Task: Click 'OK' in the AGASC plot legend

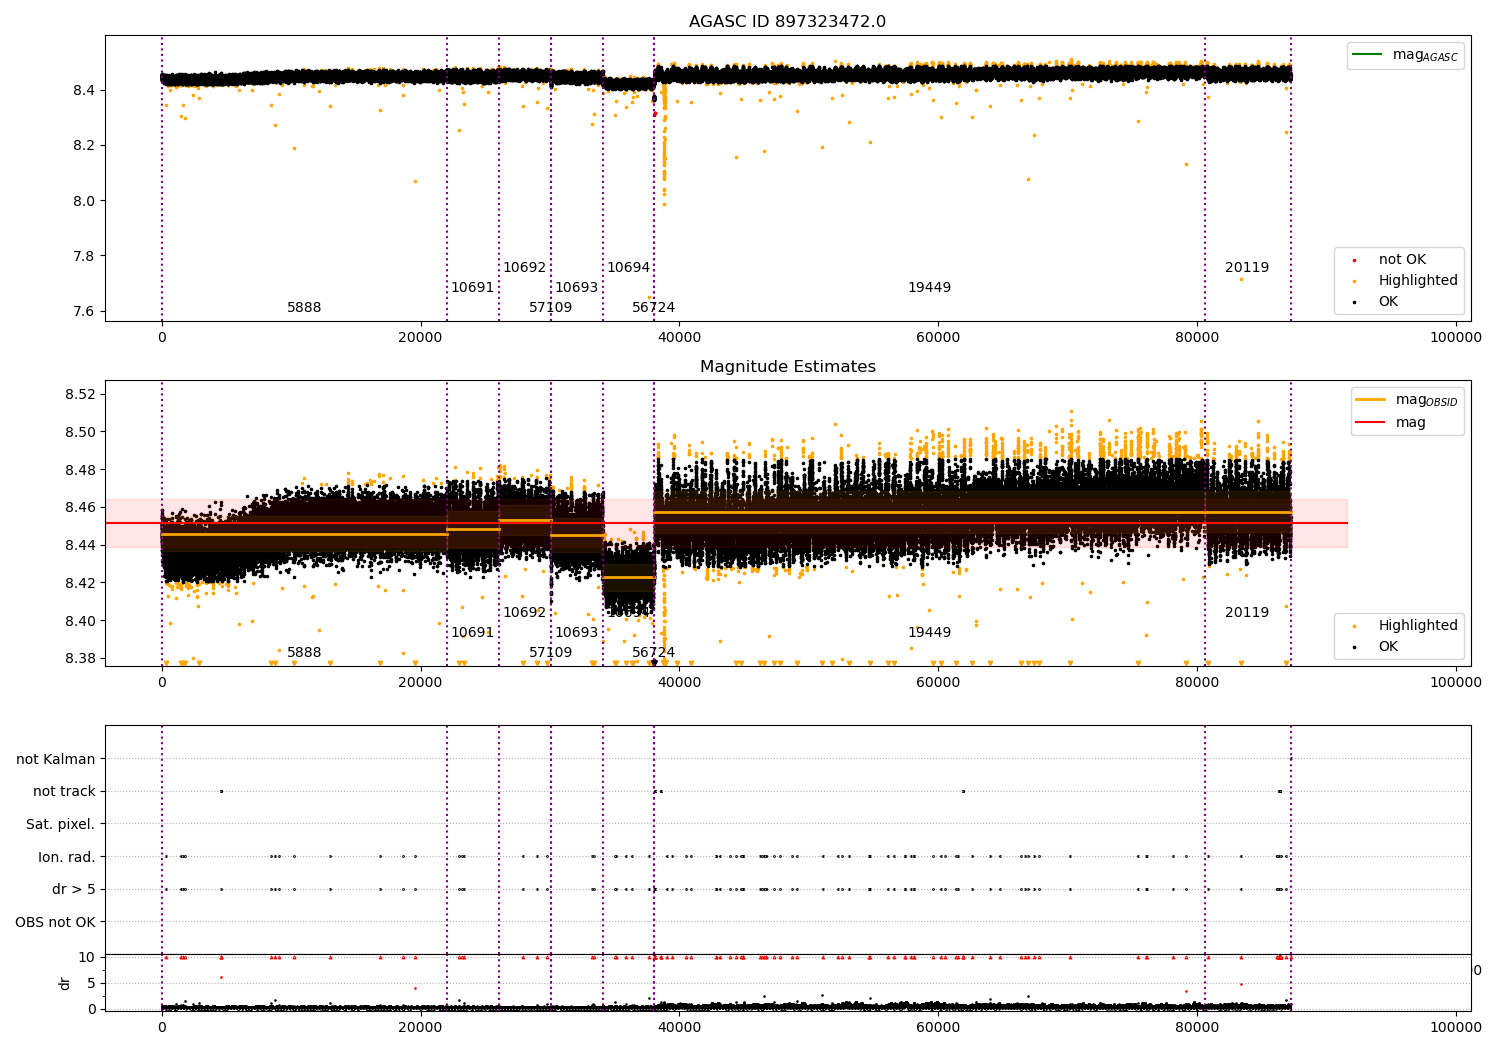Action: pos(1388,302)
